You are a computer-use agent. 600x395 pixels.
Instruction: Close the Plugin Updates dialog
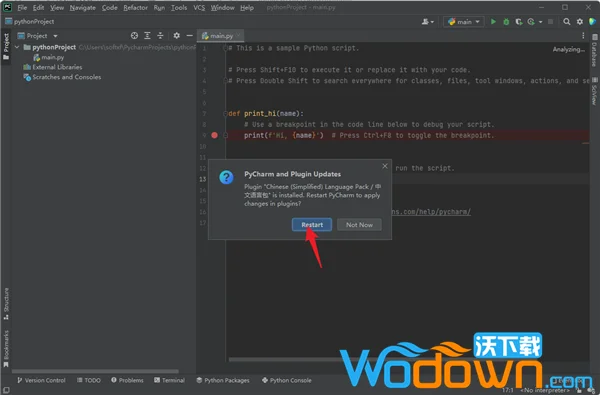tap(385, 166)
